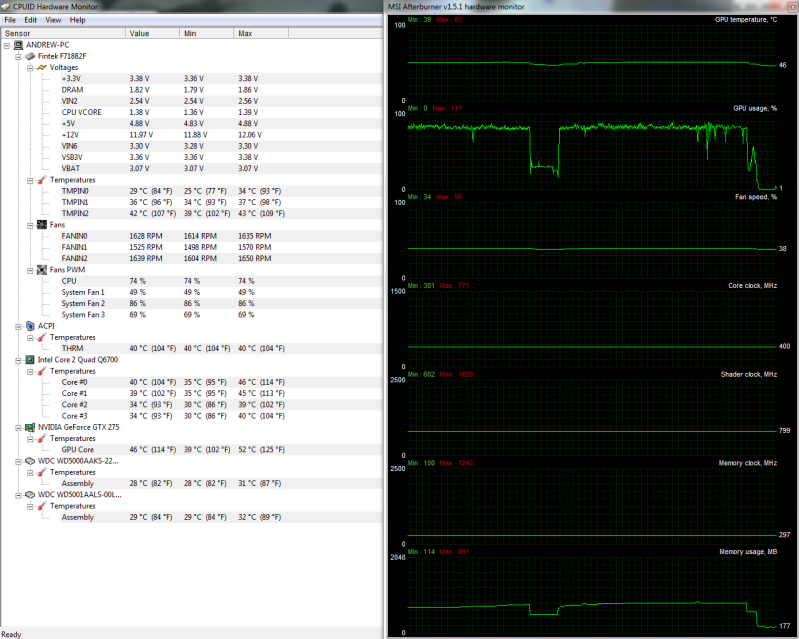Image resolution: width=799 pixels, height=639 pixels.
Task: Click the Max column header
Action: 261,33
